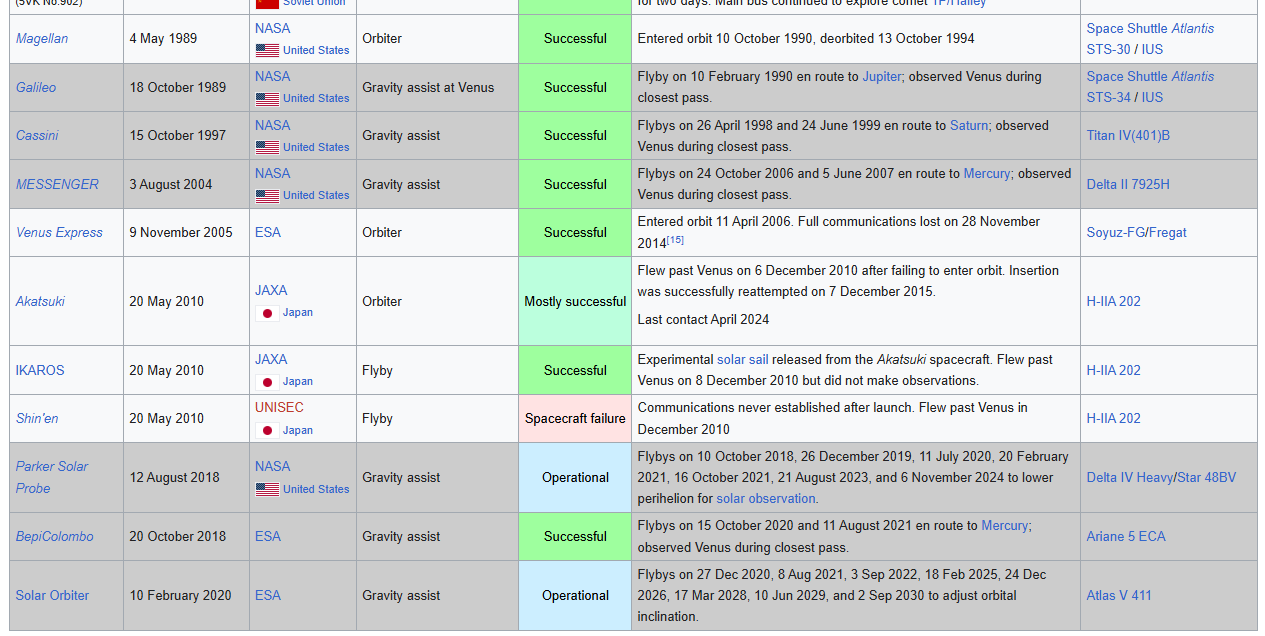Viewport: 1265px width, 636px height.
Task: Open the STS-30 link
Action: [1109, 49]
